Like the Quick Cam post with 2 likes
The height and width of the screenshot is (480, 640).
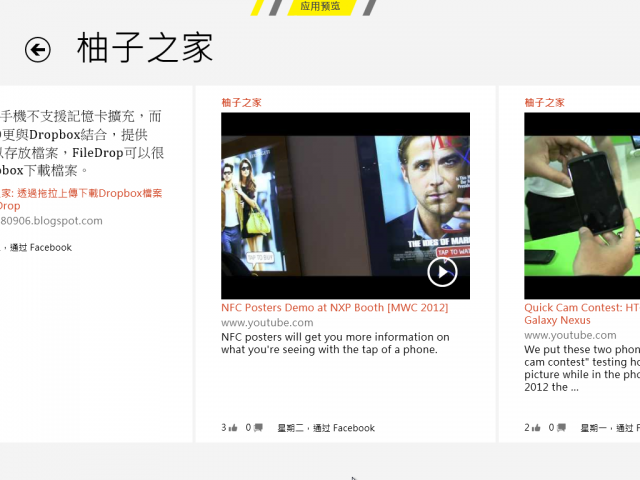point(533,427)
